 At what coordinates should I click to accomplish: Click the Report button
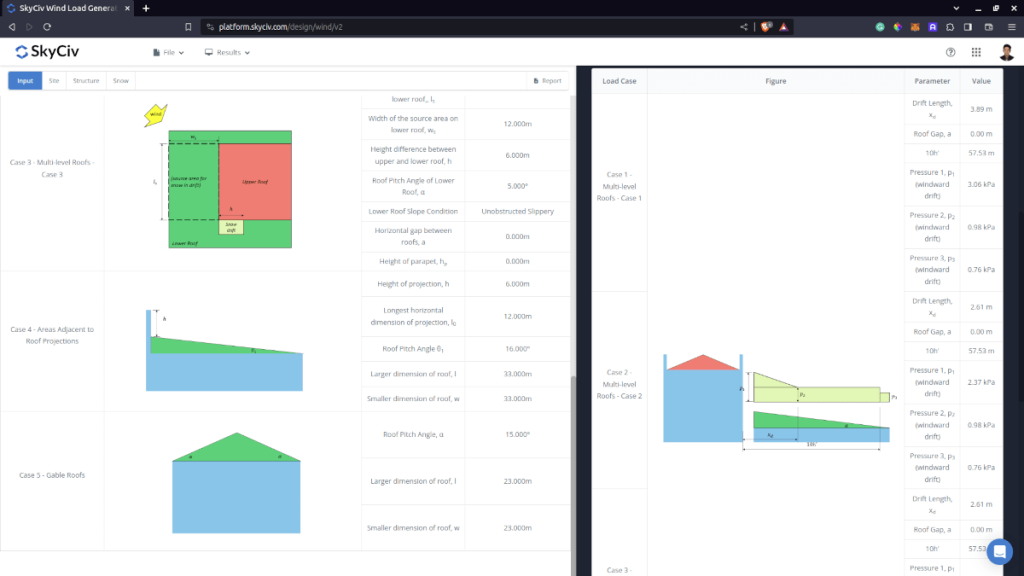click(x=547, y=80)
